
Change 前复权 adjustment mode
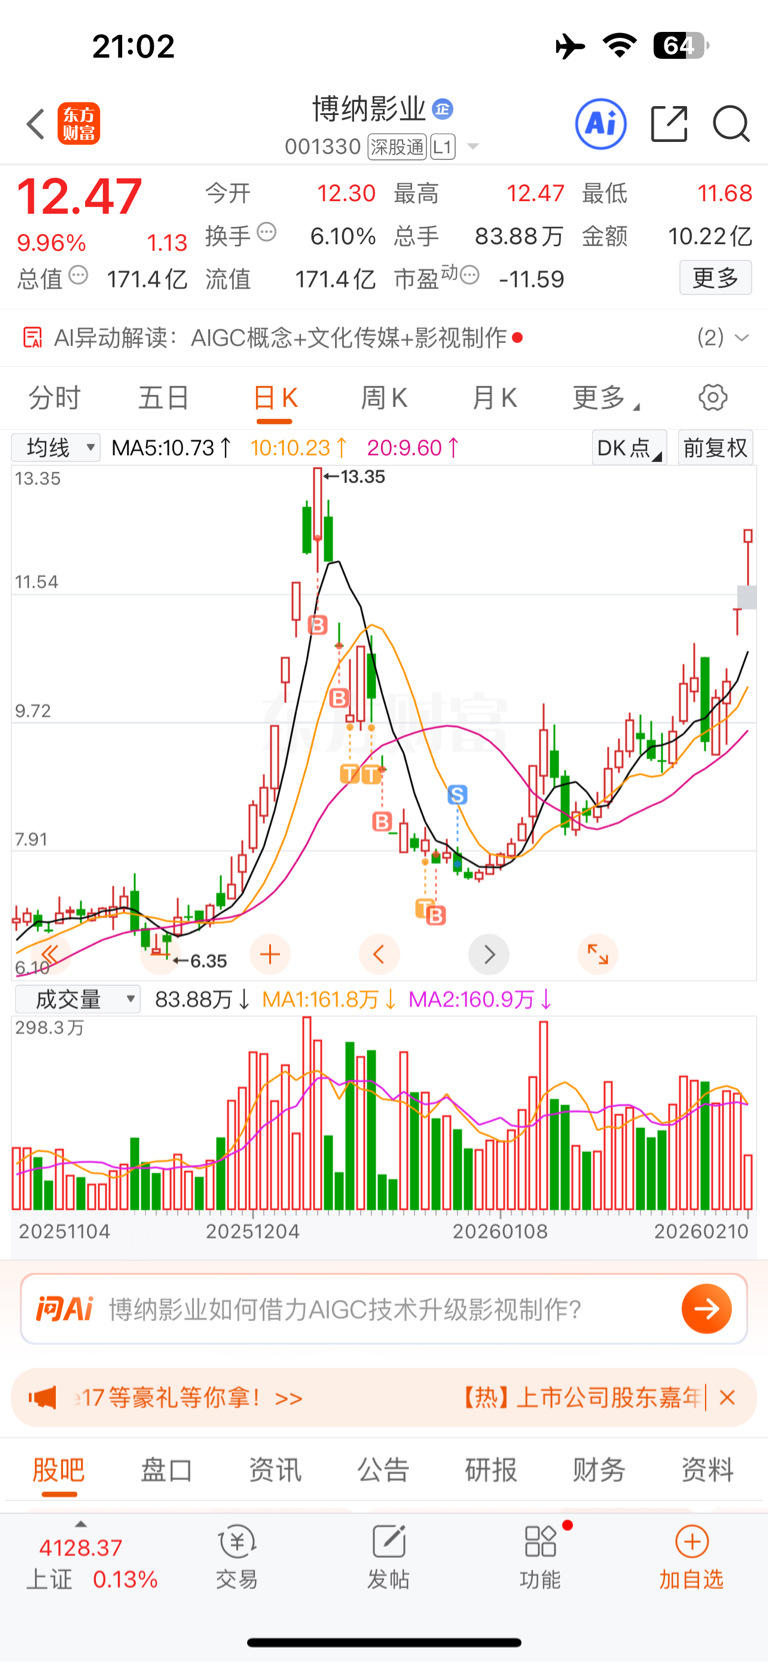716,448
